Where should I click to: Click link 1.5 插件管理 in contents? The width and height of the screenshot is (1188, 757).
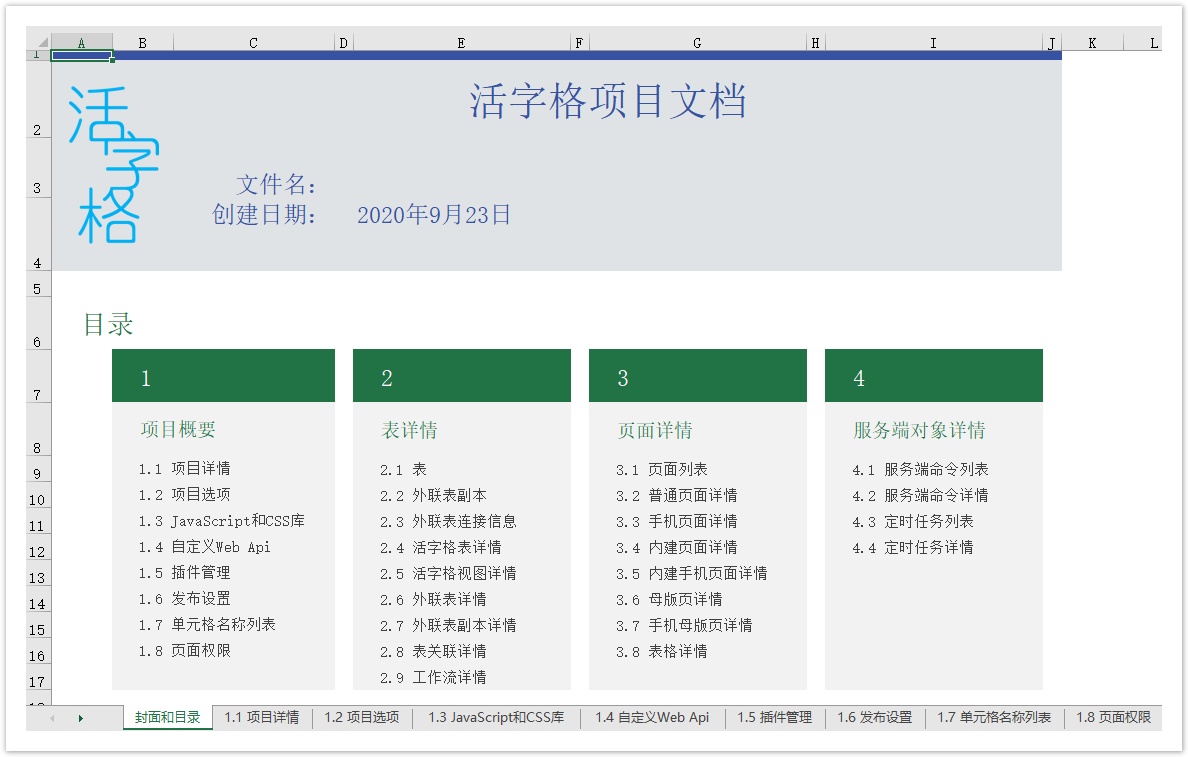click(x=184, y=573)
